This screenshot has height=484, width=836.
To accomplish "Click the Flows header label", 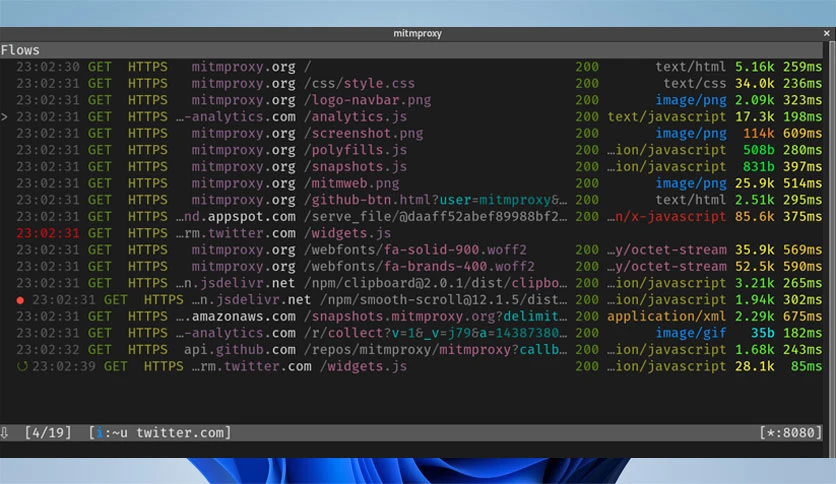I will coord(20,50).
